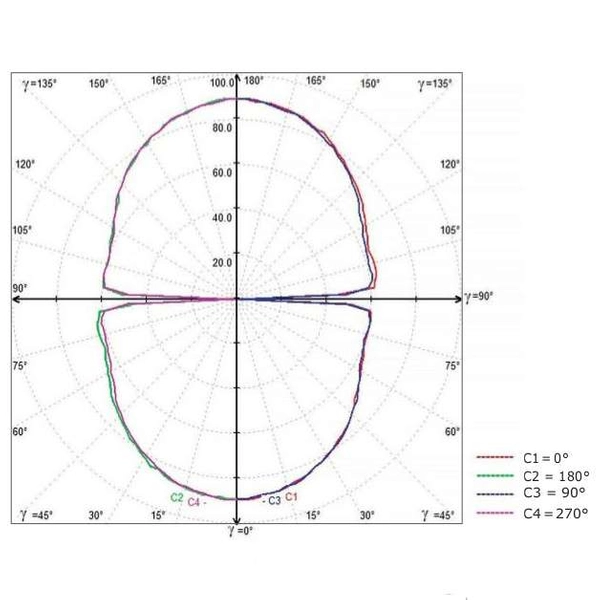Image resolution: width=600 pixels, height=600 pixels.
Task: Click the red dashed C1 legend line
Action: (x=496, y=455)
